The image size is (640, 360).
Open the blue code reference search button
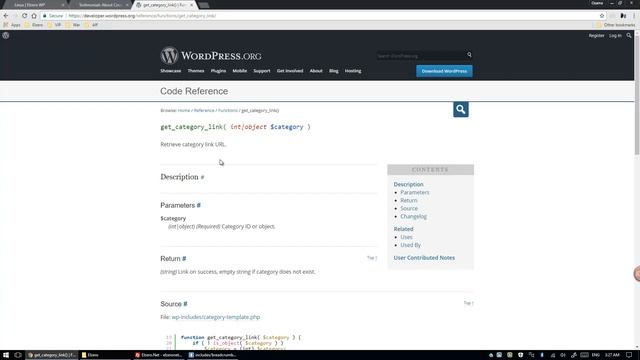(461, 109)
